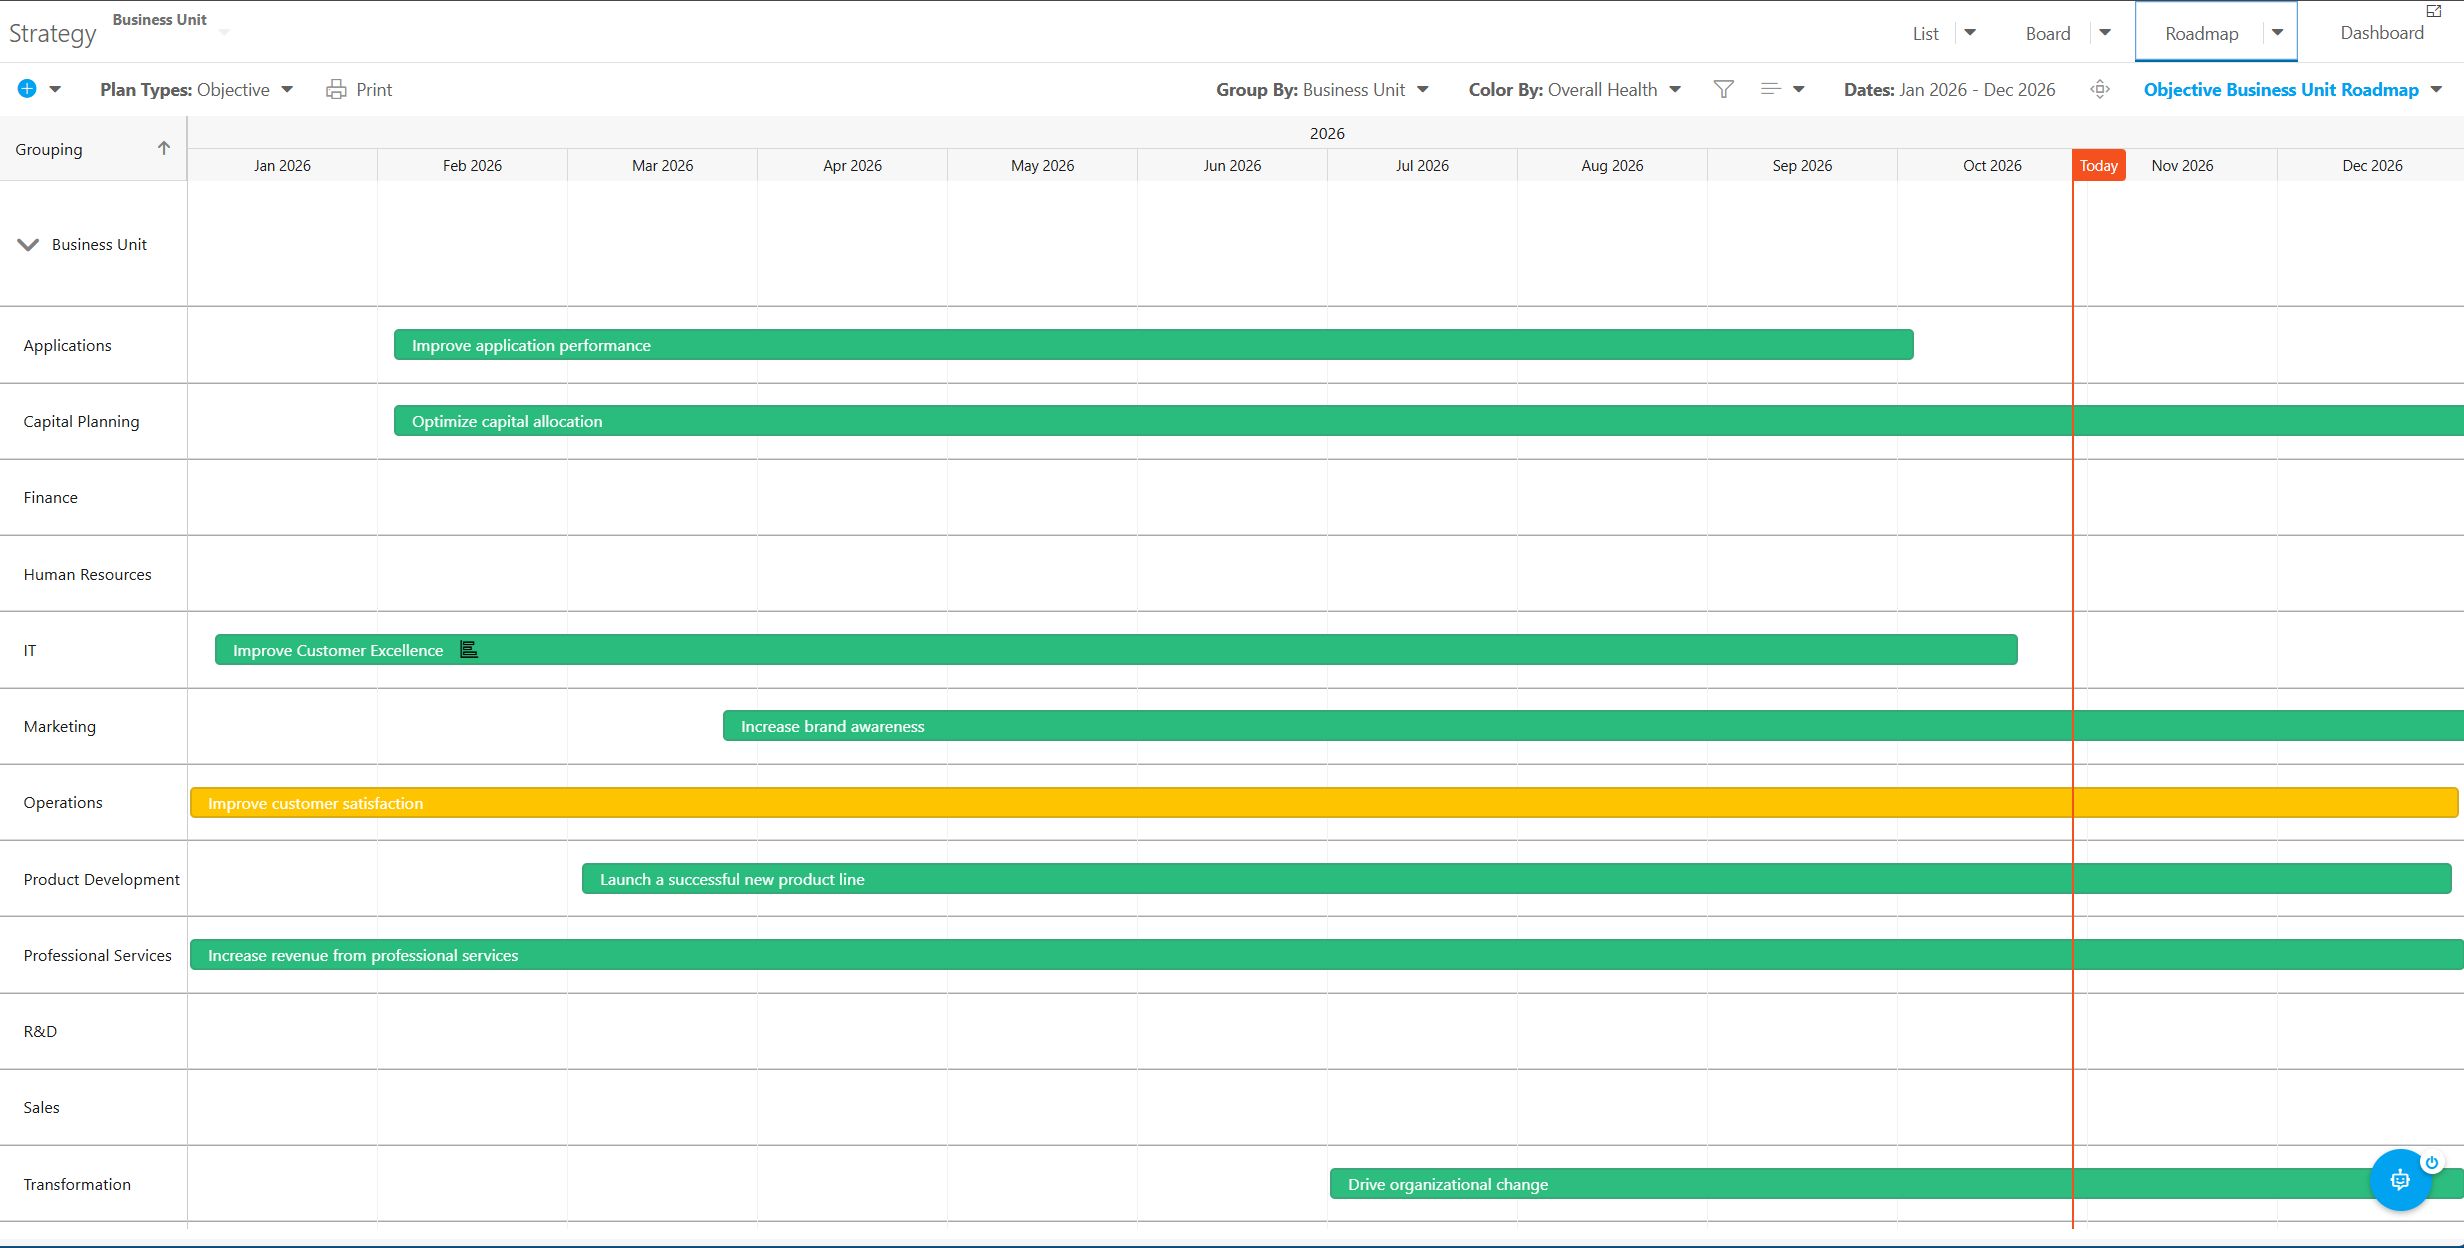Click the Print button
Image resolution: width=2464 pixels, height=1248 pixels.
(359, 90)
